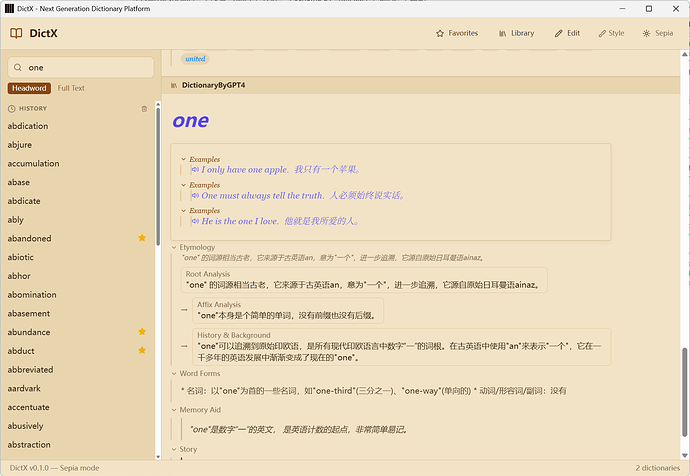Collapse the Etymology section
The image size is (690, 476).
[x=174, y=247]
